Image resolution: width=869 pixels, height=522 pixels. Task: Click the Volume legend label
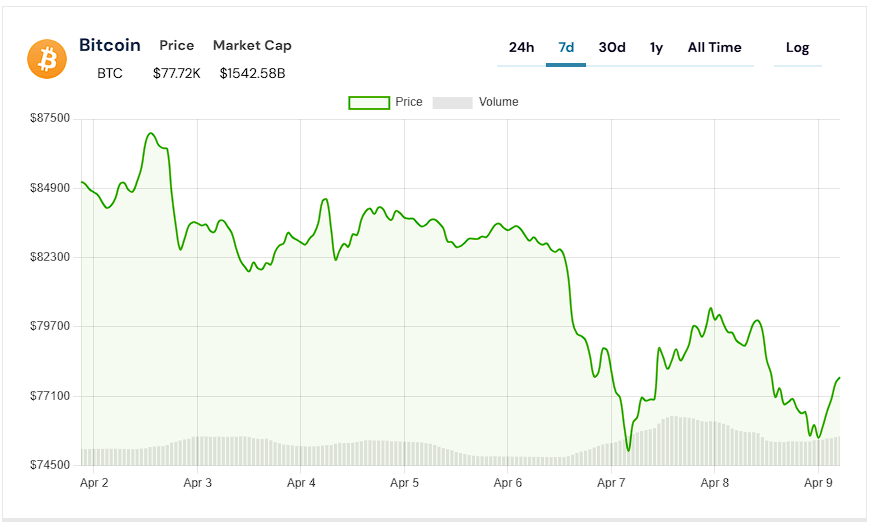[x=499, y=102]
